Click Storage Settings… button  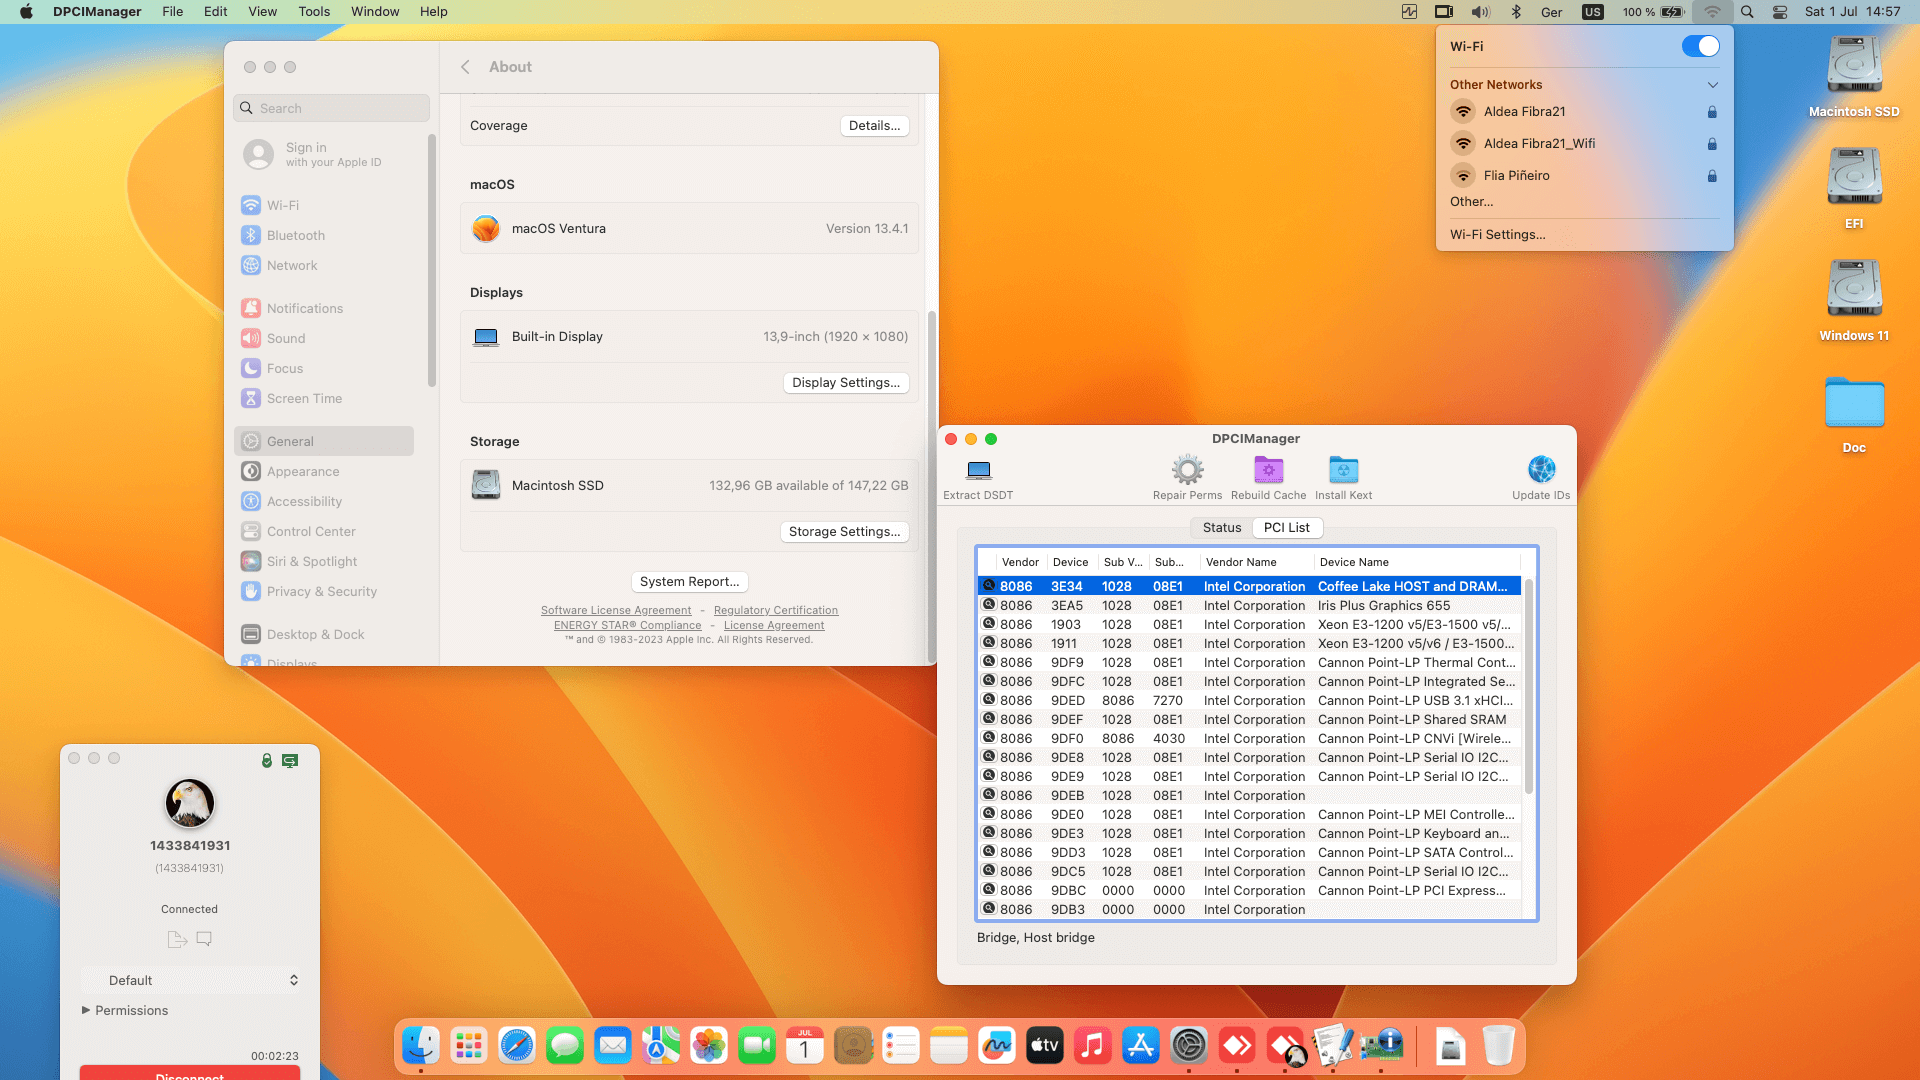click(844, 532)
